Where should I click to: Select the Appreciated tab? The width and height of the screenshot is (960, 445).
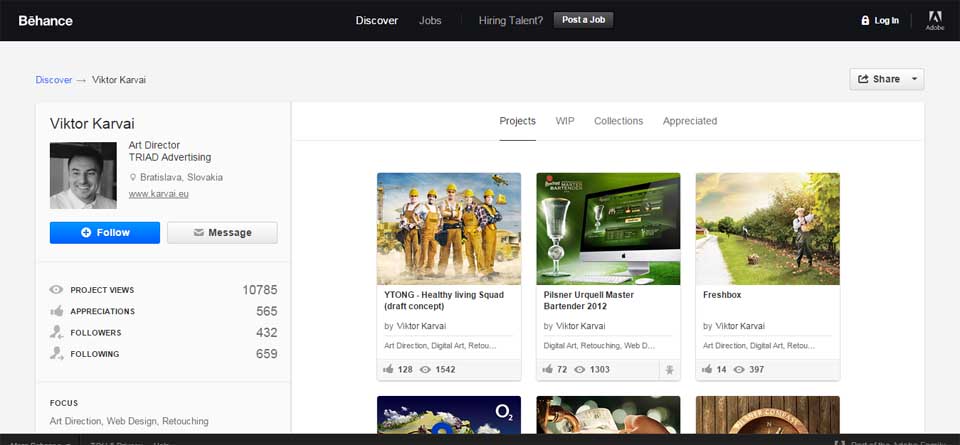pyautogui.click(x=689, y=121)
